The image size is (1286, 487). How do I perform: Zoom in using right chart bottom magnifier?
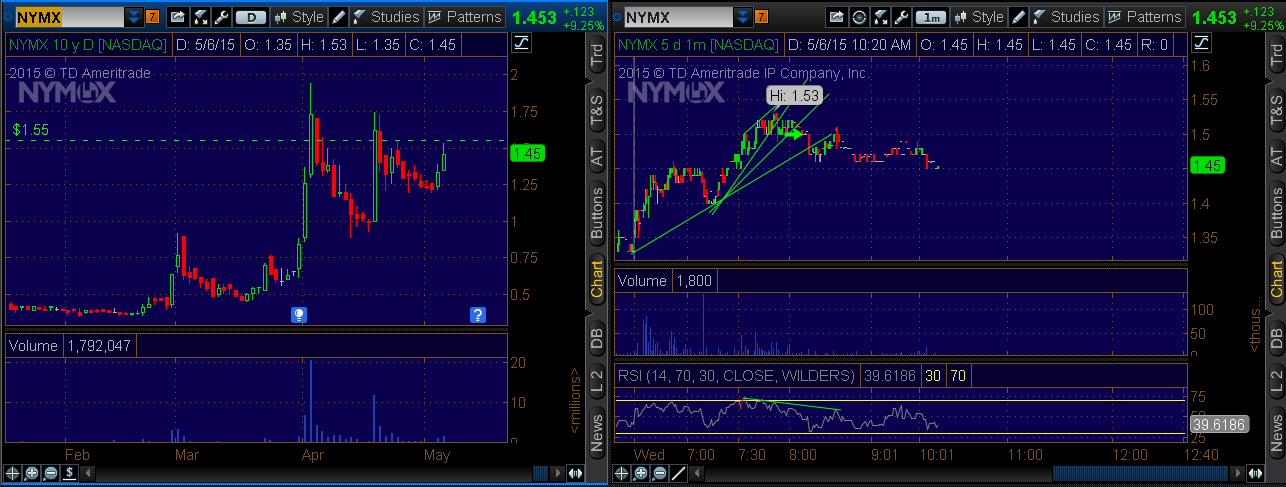(641, 473)
